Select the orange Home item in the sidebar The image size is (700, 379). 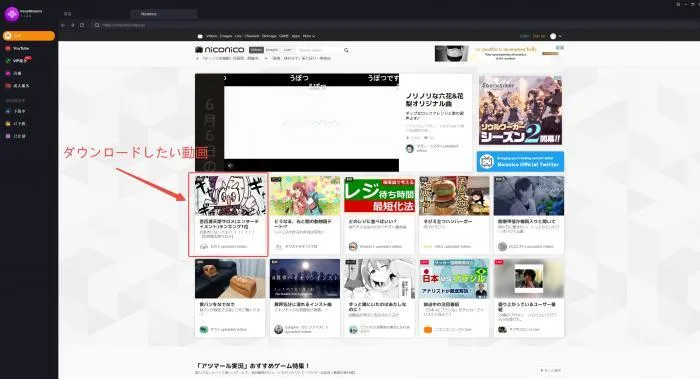pos(29,36)
